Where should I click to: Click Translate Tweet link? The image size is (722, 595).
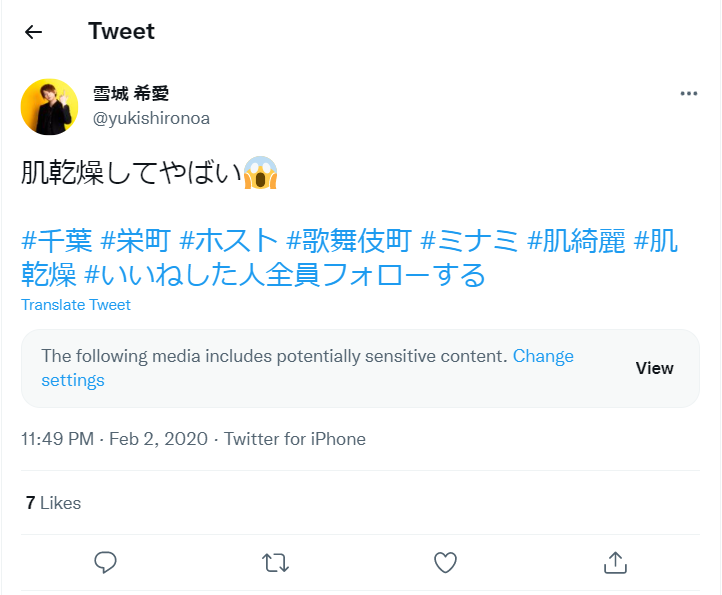click(76, 305)
